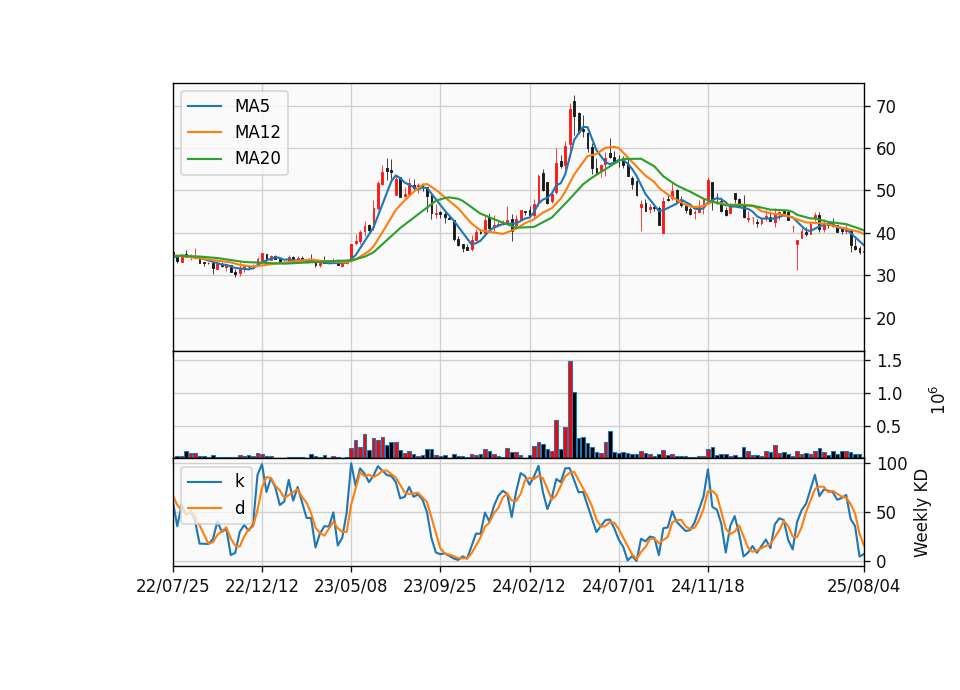Click the 23/05/08 date label

click(351, 586)
